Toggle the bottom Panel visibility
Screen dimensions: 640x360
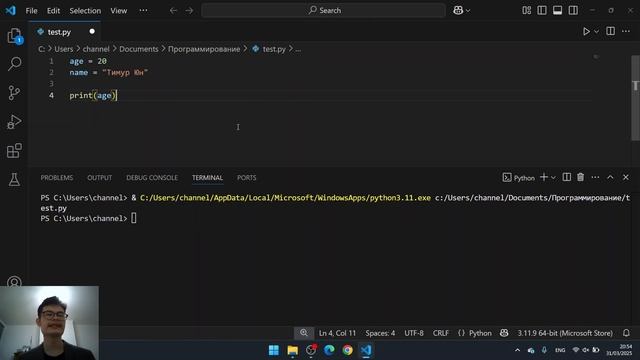(558, 10)
